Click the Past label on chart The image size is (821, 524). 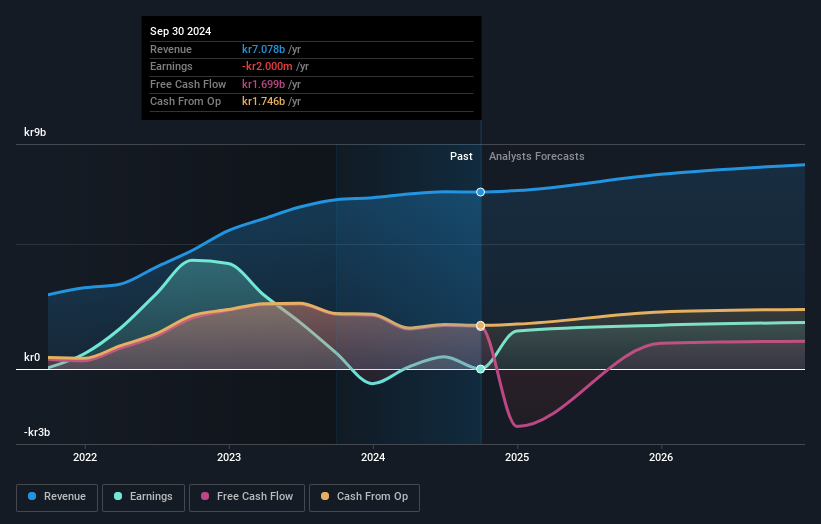(461, 156)
